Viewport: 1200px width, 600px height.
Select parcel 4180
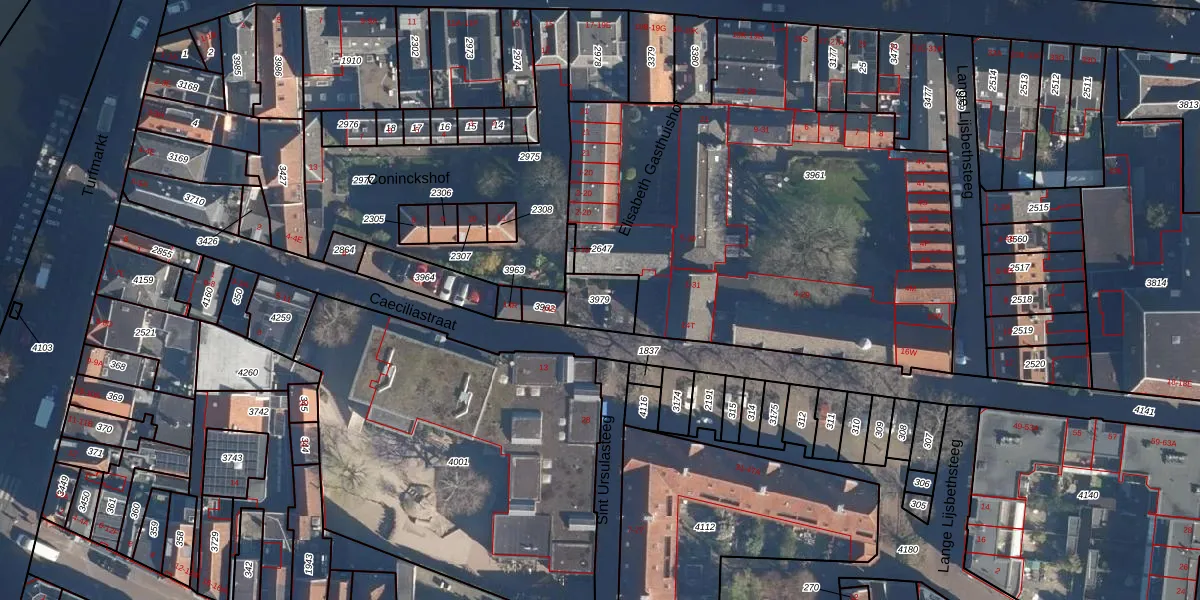907,550
